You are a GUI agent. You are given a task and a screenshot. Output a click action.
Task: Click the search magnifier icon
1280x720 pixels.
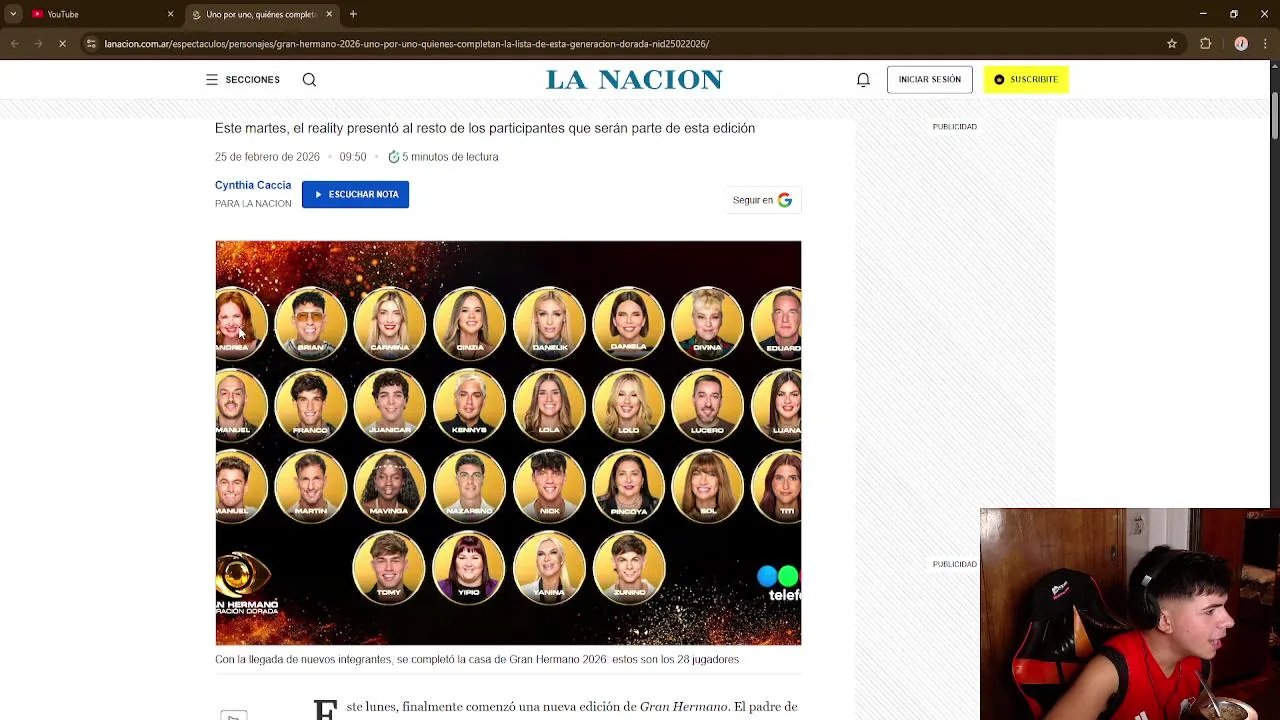click(x=309, y=79)
